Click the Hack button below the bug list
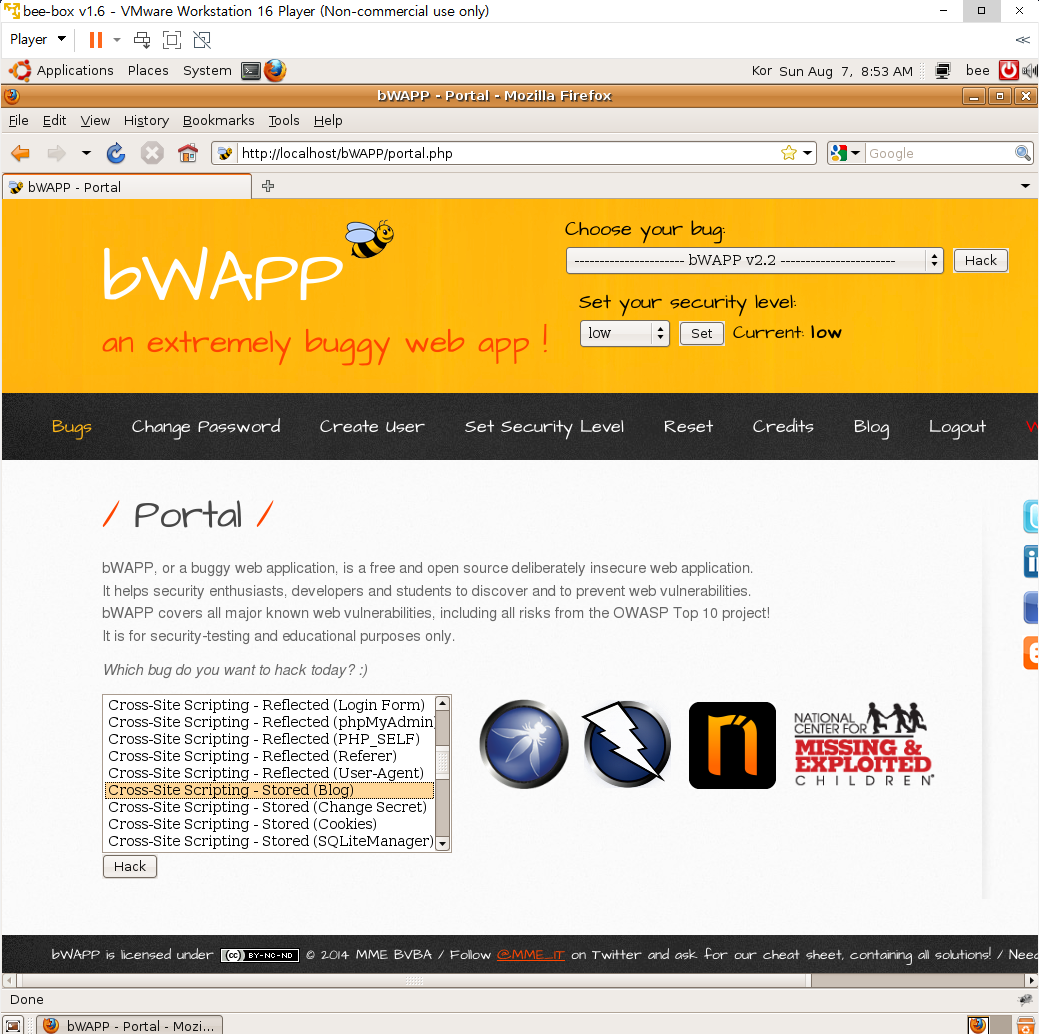This screenshot has height=1034, width=1039. pos(130,866)
